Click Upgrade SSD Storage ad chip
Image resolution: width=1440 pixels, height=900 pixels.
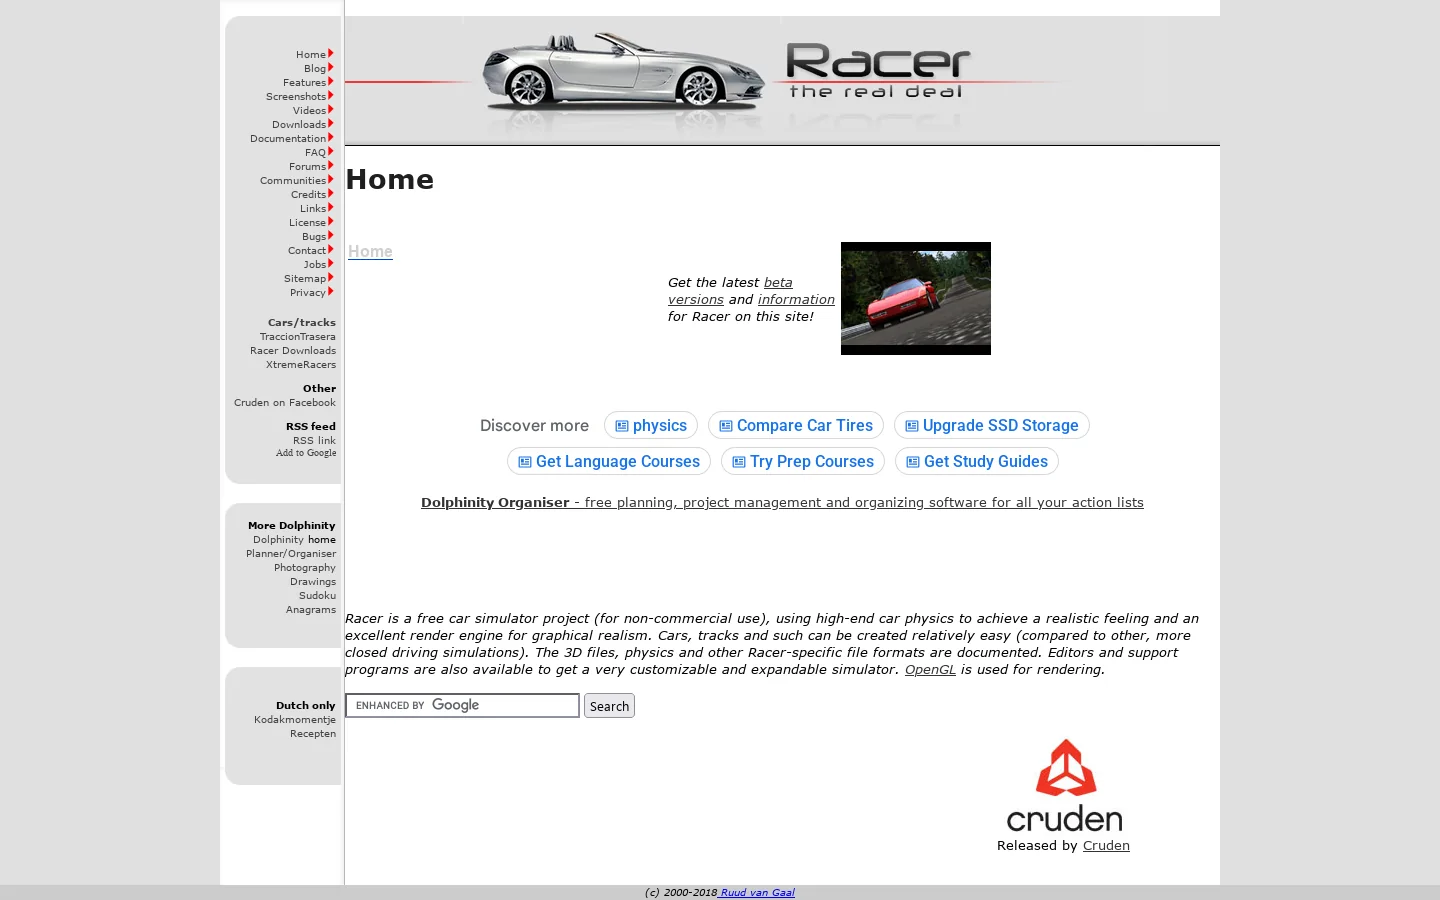click(x=992, y=426)
